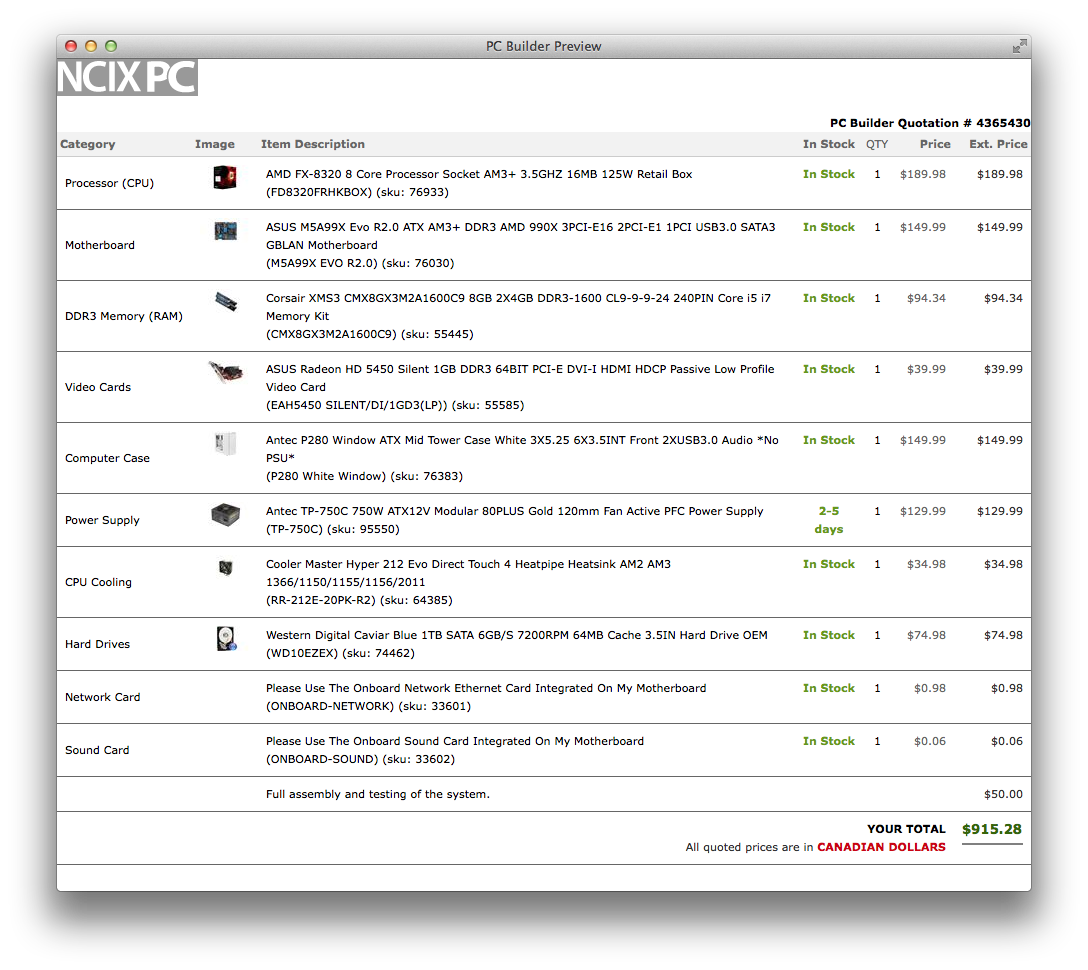
Task: Click the AMD FX-8320 processor thumbnail image
Action: 225,177
